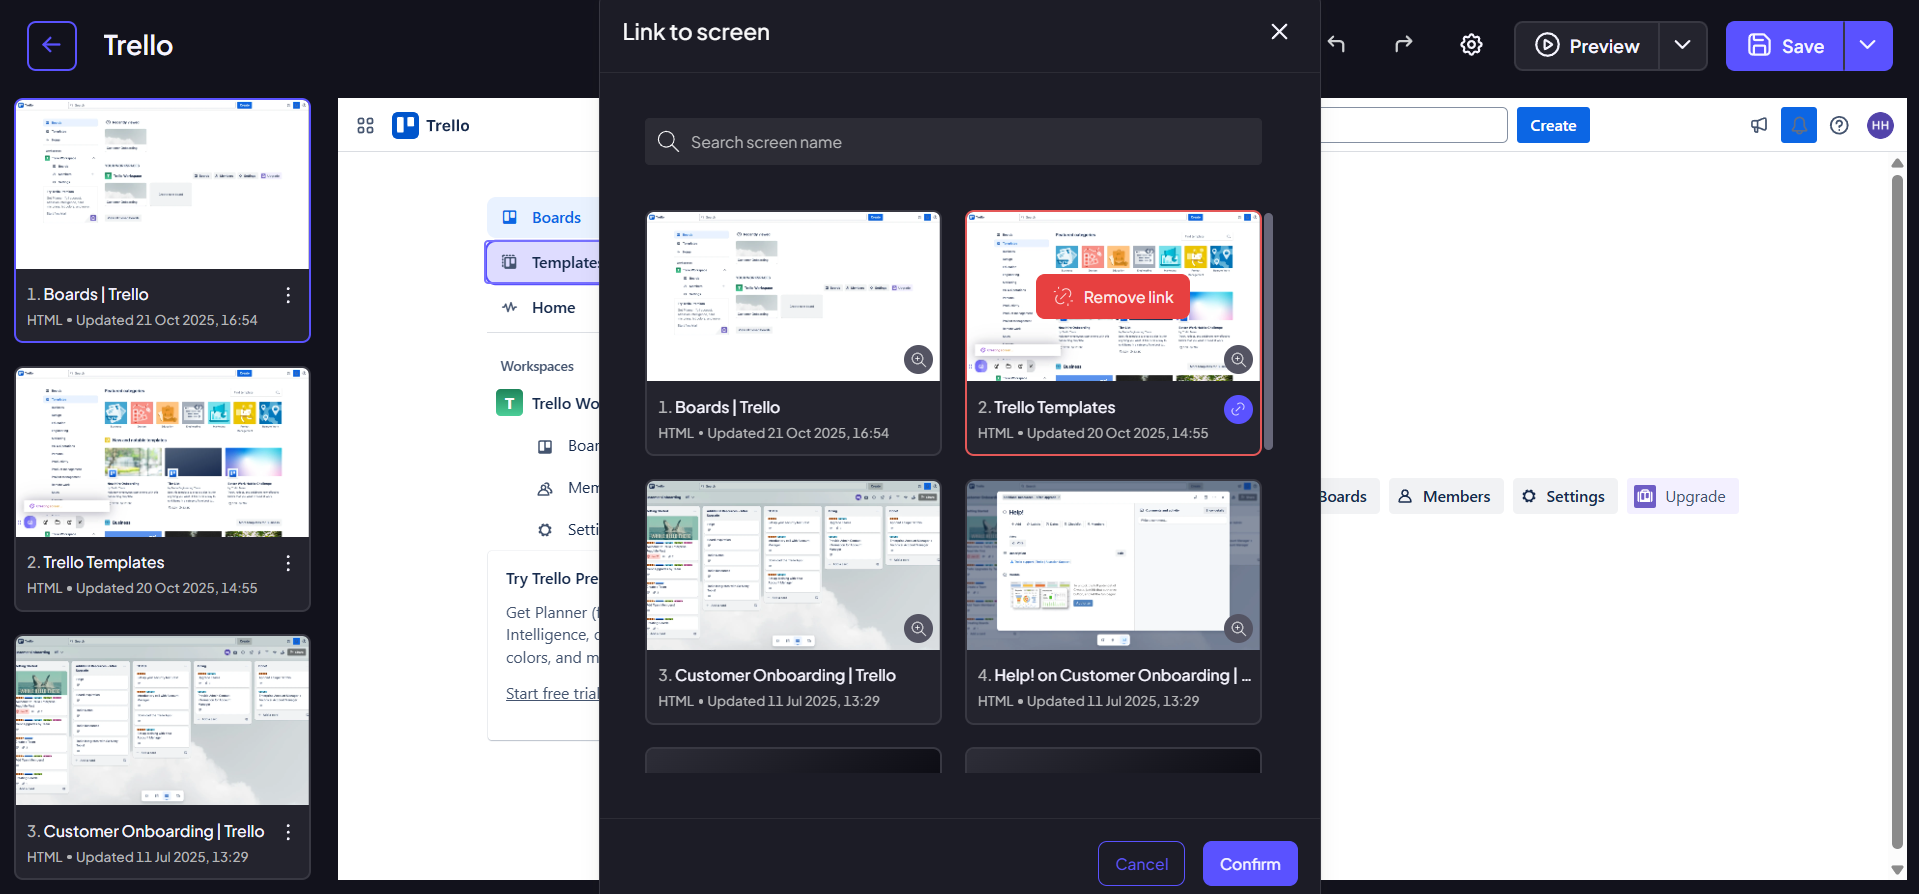
Task: Click the Upgrade workspace button
Action: coord(1682,496)
